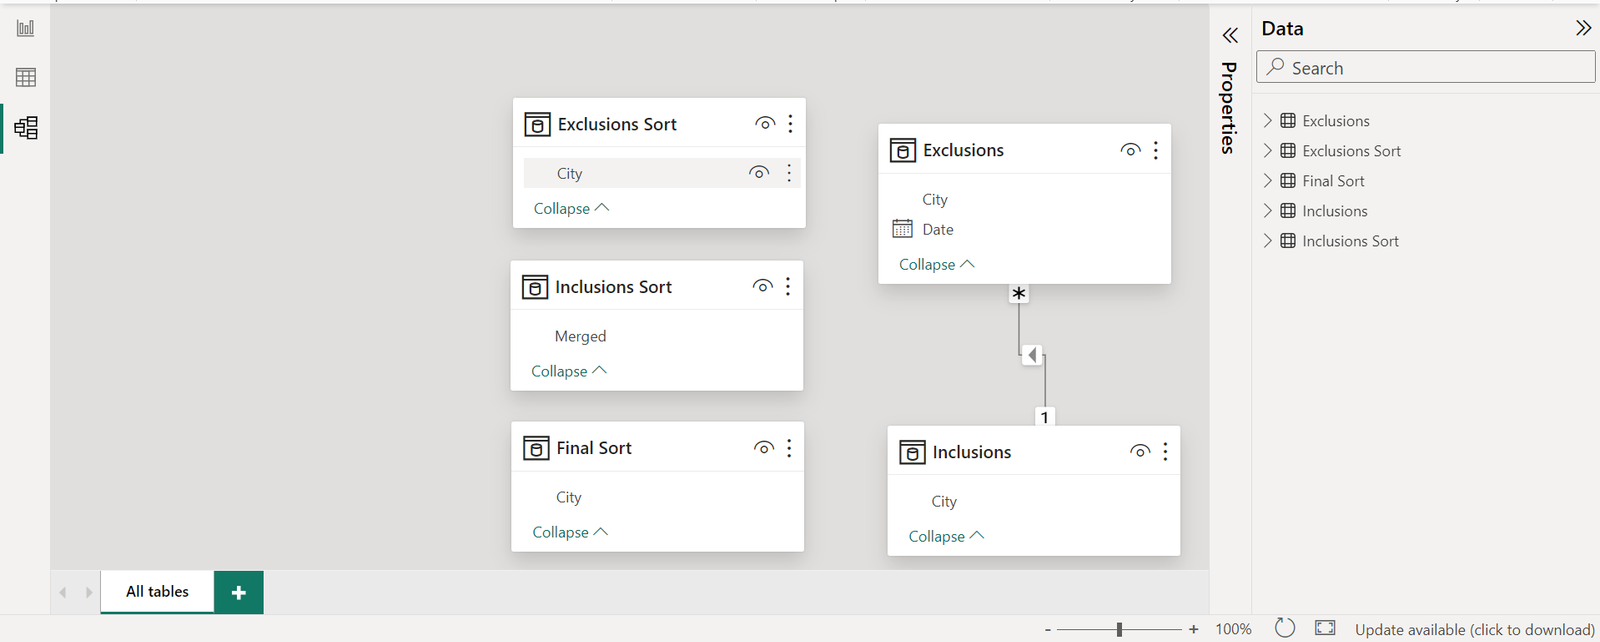Image resolution: width=1600 pixels, height=642 pixels.
Task: Open the Table view icon
Action: (x=26, y=77)
